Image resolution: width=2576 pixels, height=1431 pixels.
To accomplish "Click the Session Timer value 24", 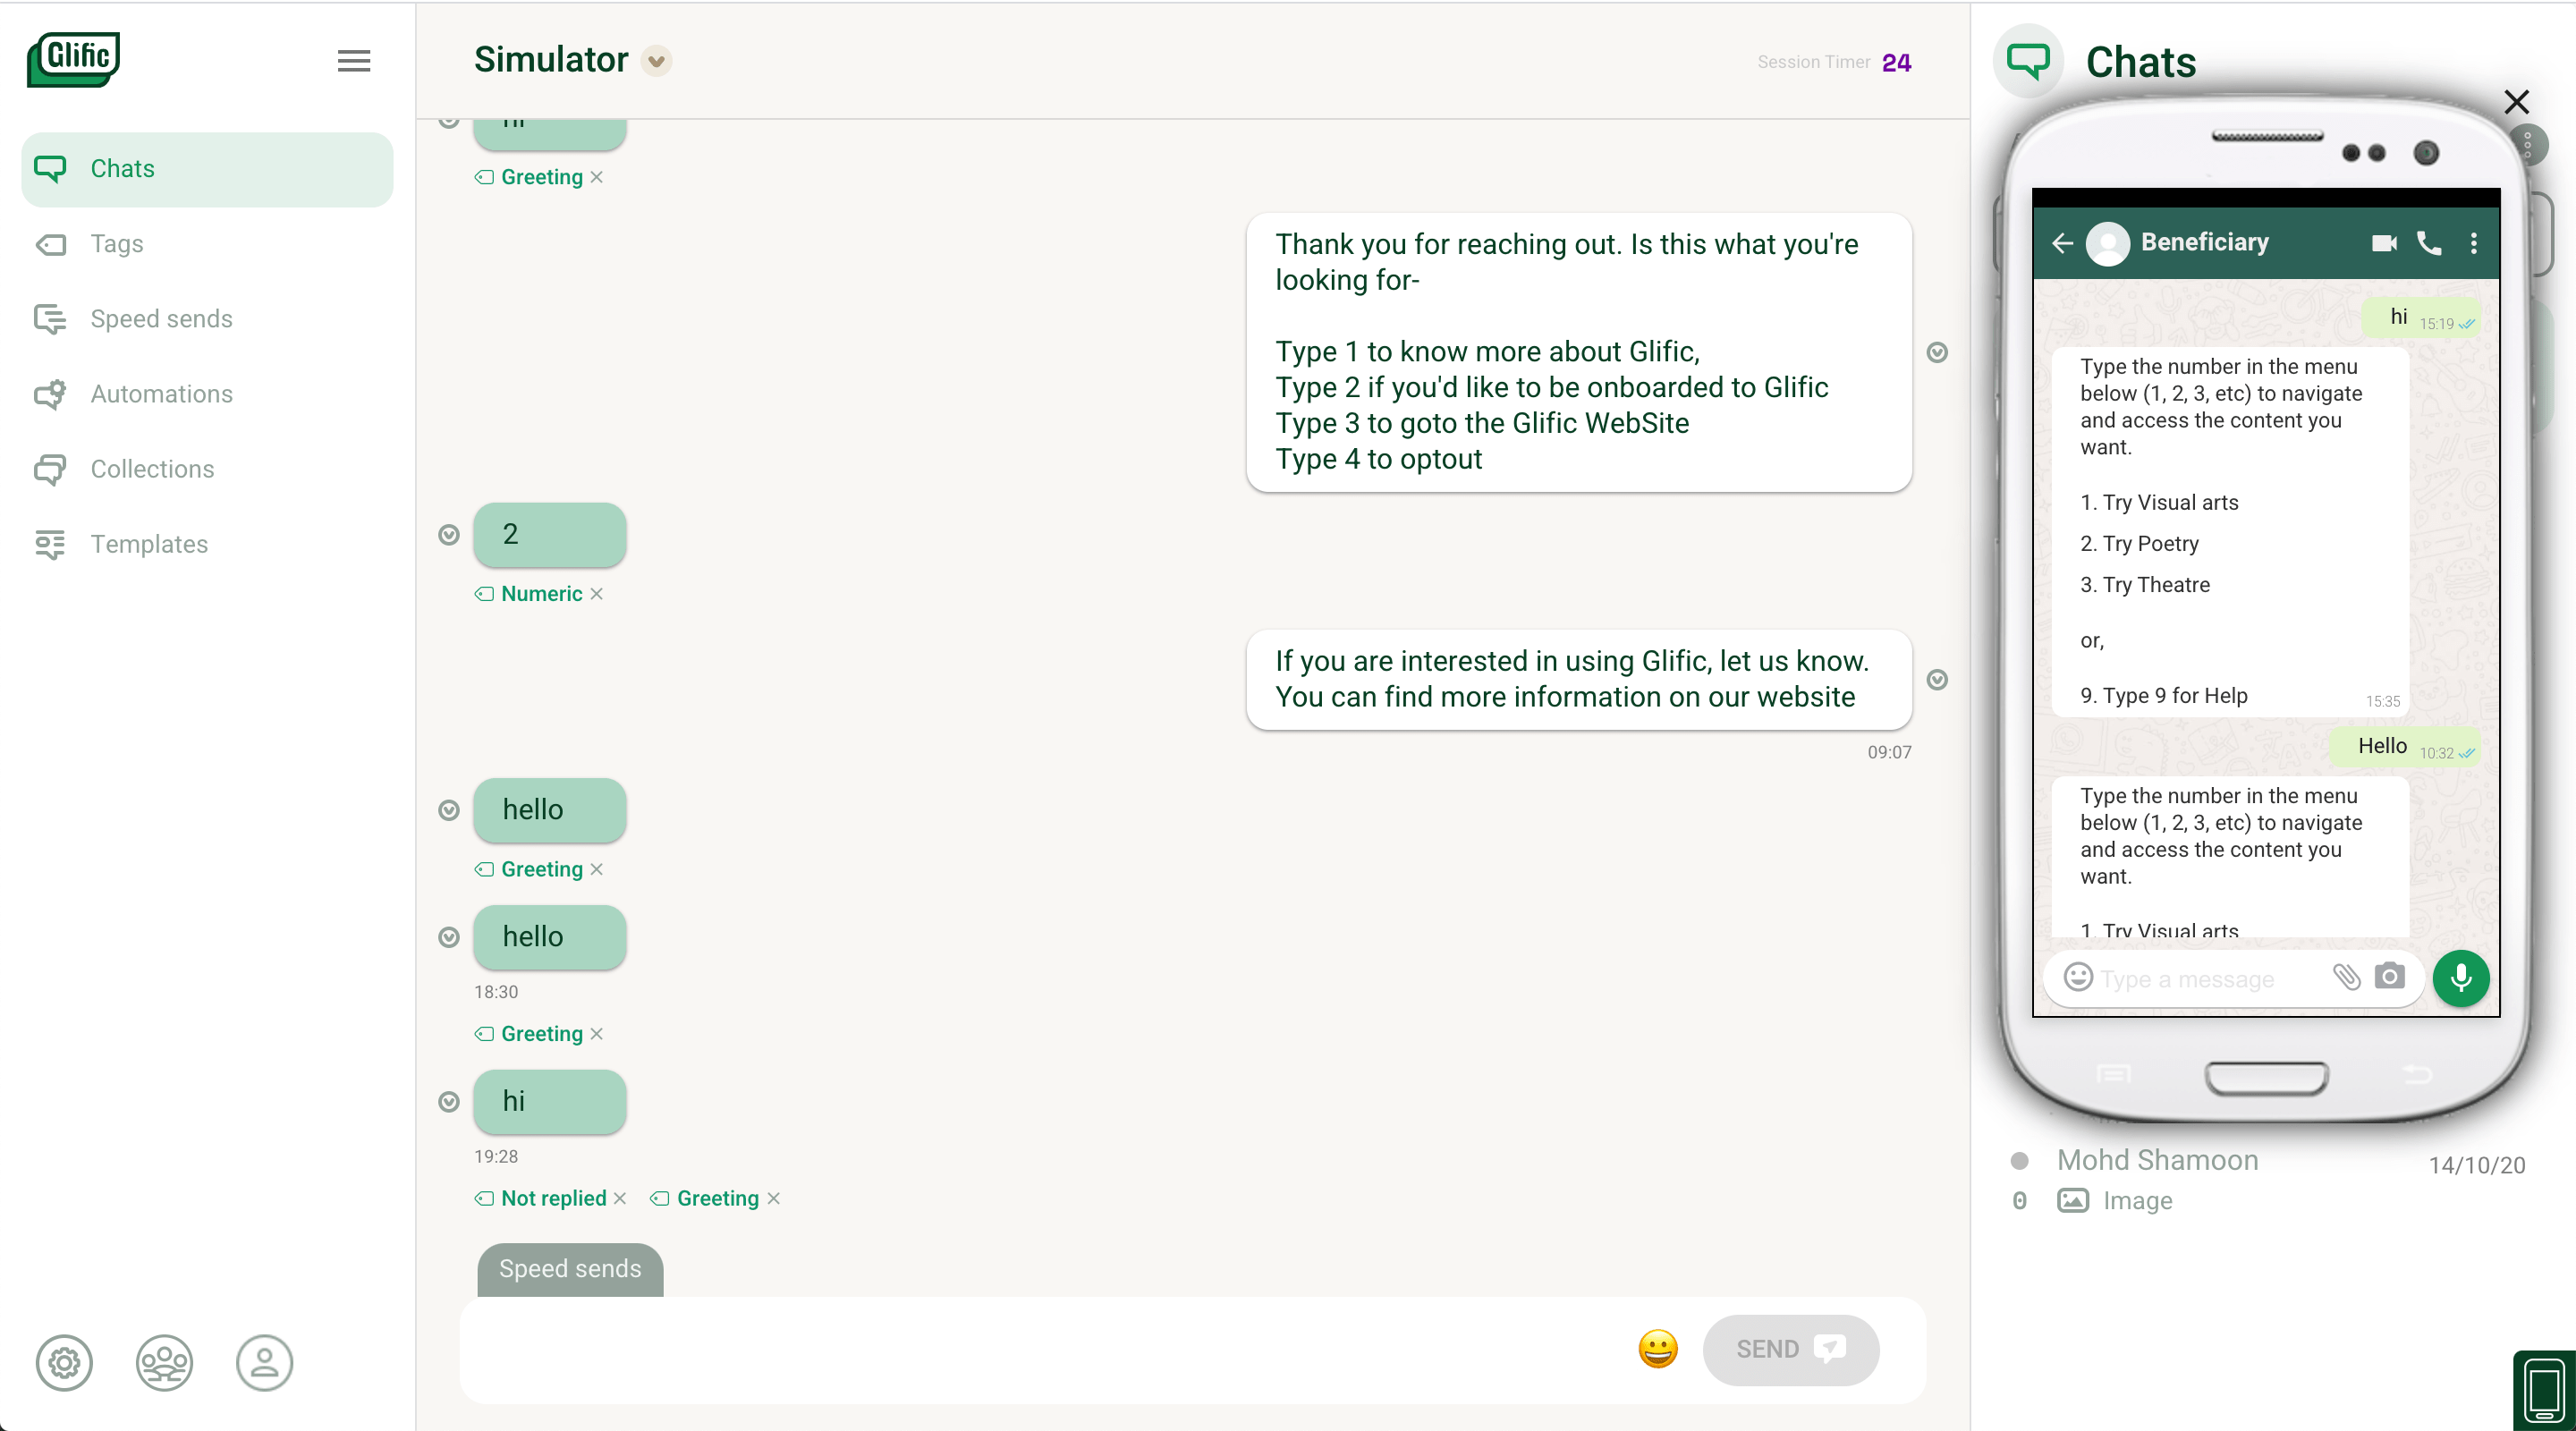I will [1896, 62].
